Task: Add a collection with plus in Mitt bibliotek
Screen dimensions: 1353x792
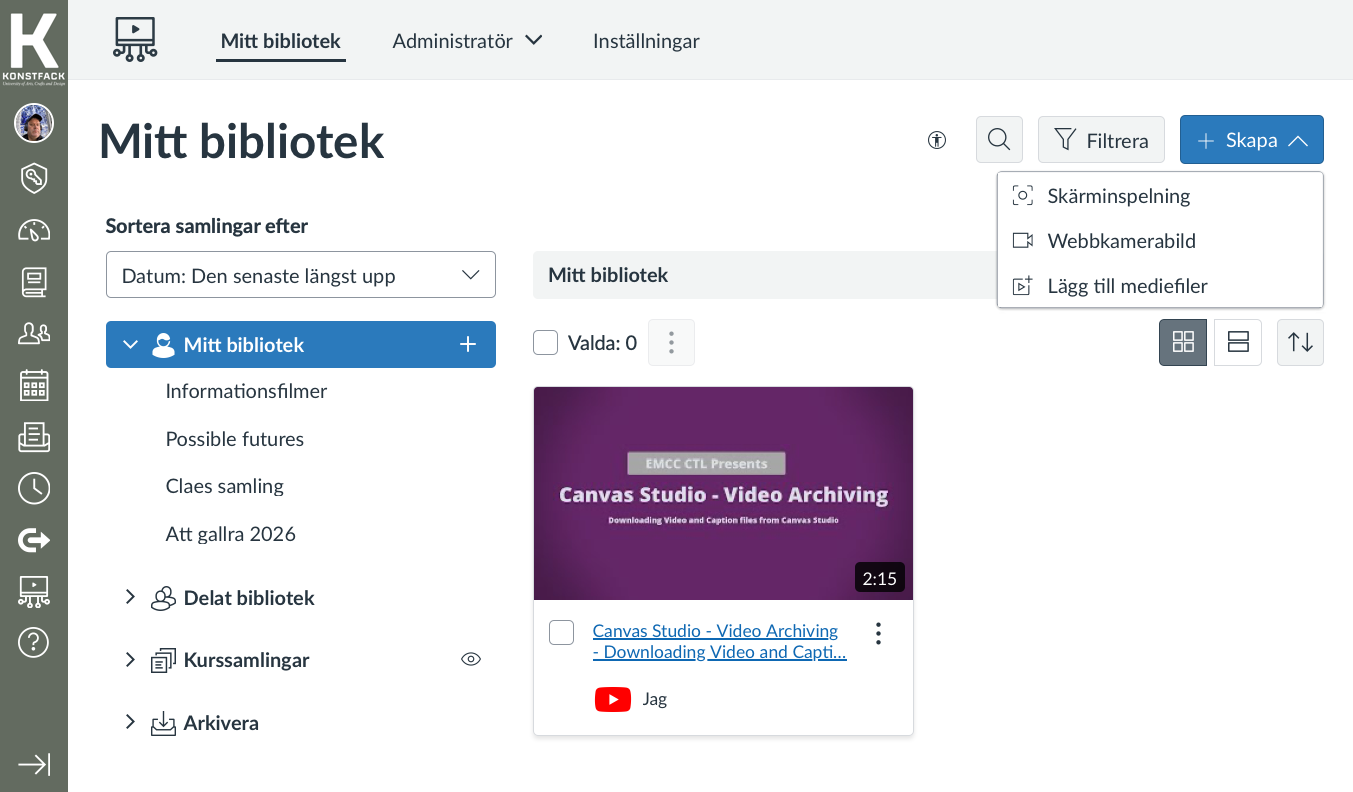Action: pos(468,345)
